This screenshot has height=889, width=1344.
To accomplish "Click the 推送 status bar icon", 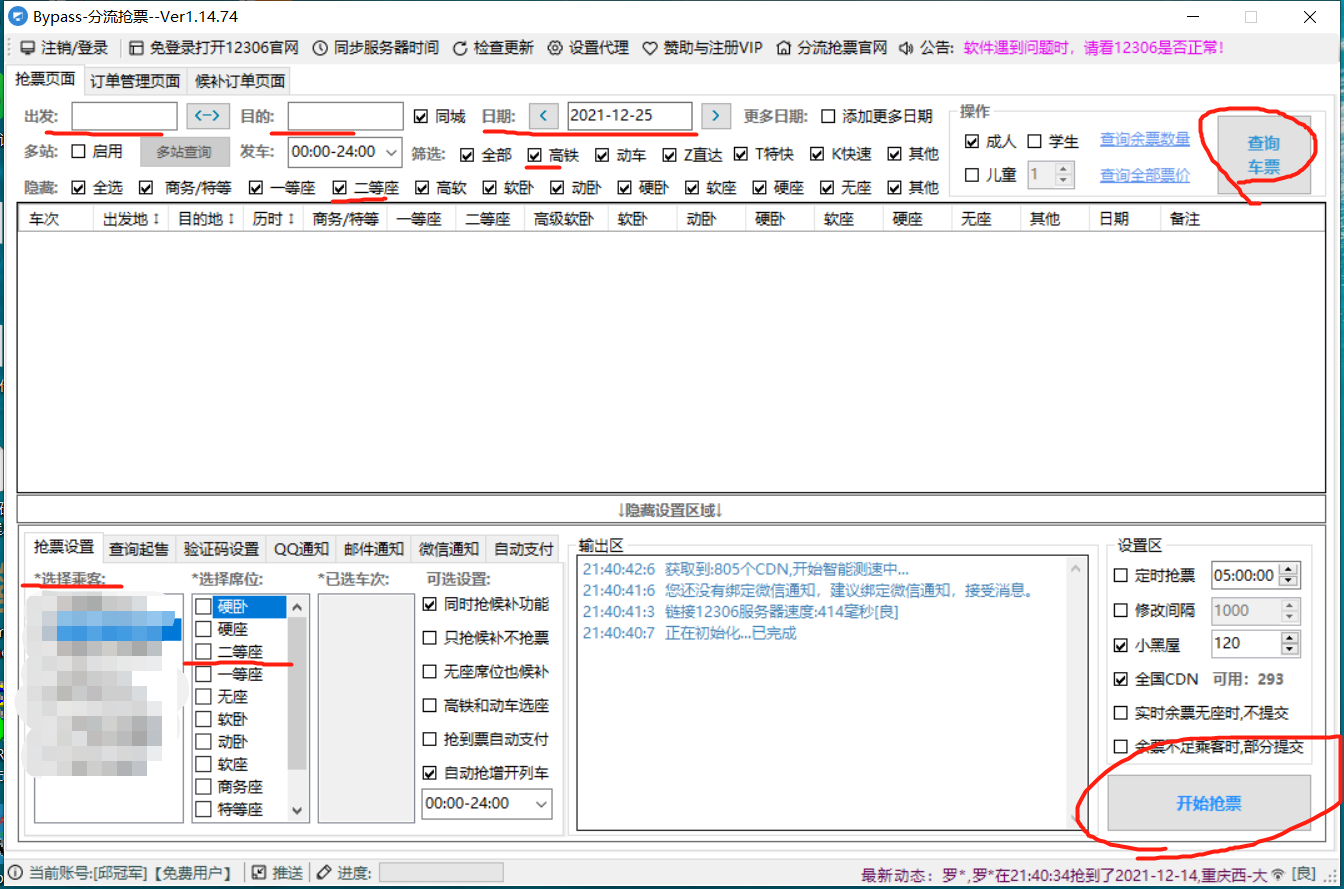I will [x=258, y=873].
